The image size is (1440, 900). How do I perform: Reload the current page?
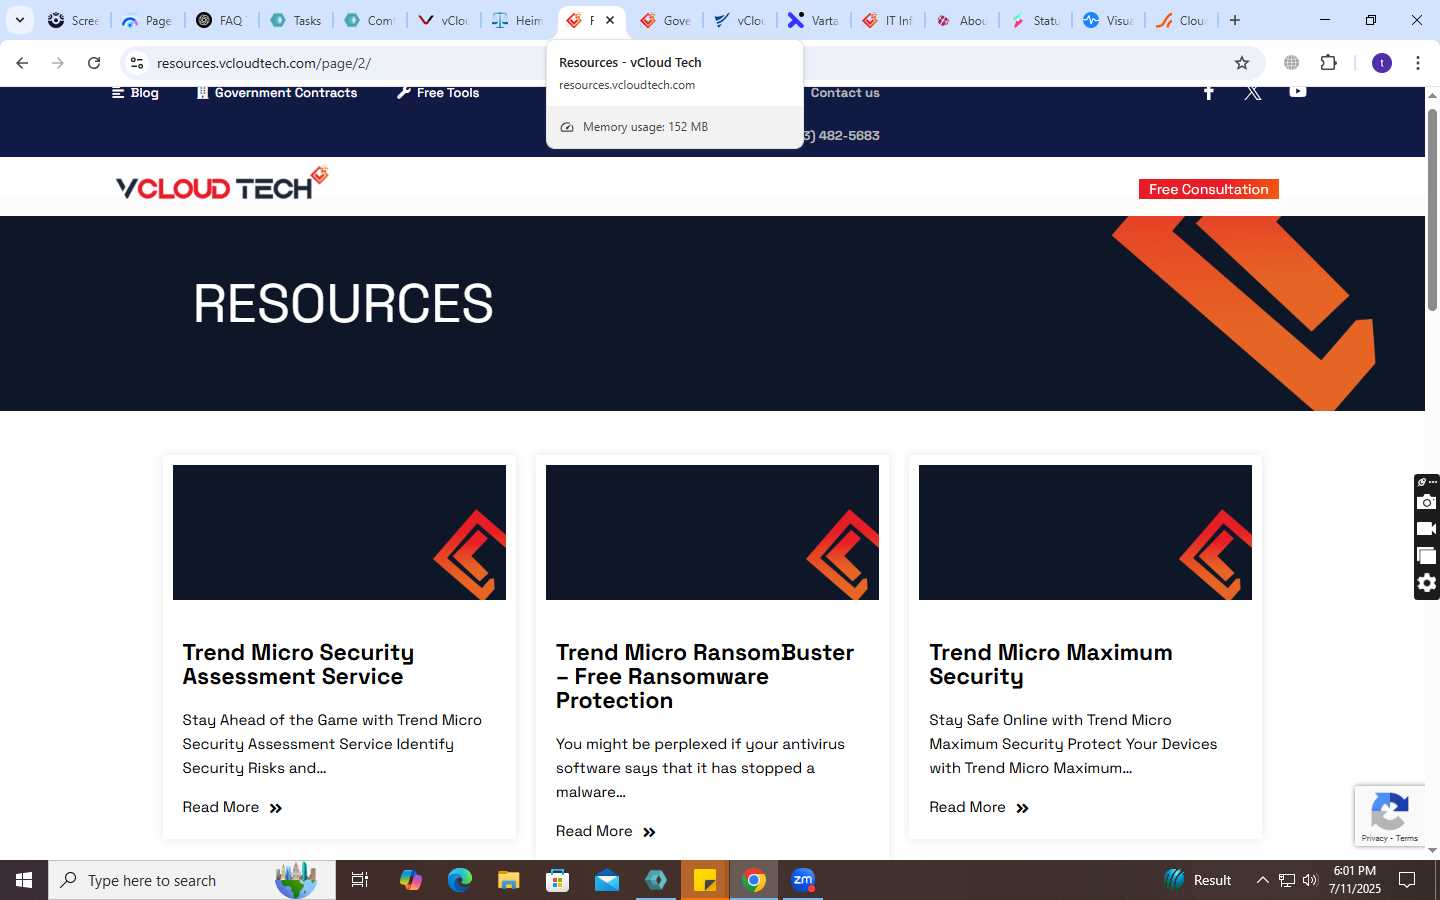tap(94, 63)
